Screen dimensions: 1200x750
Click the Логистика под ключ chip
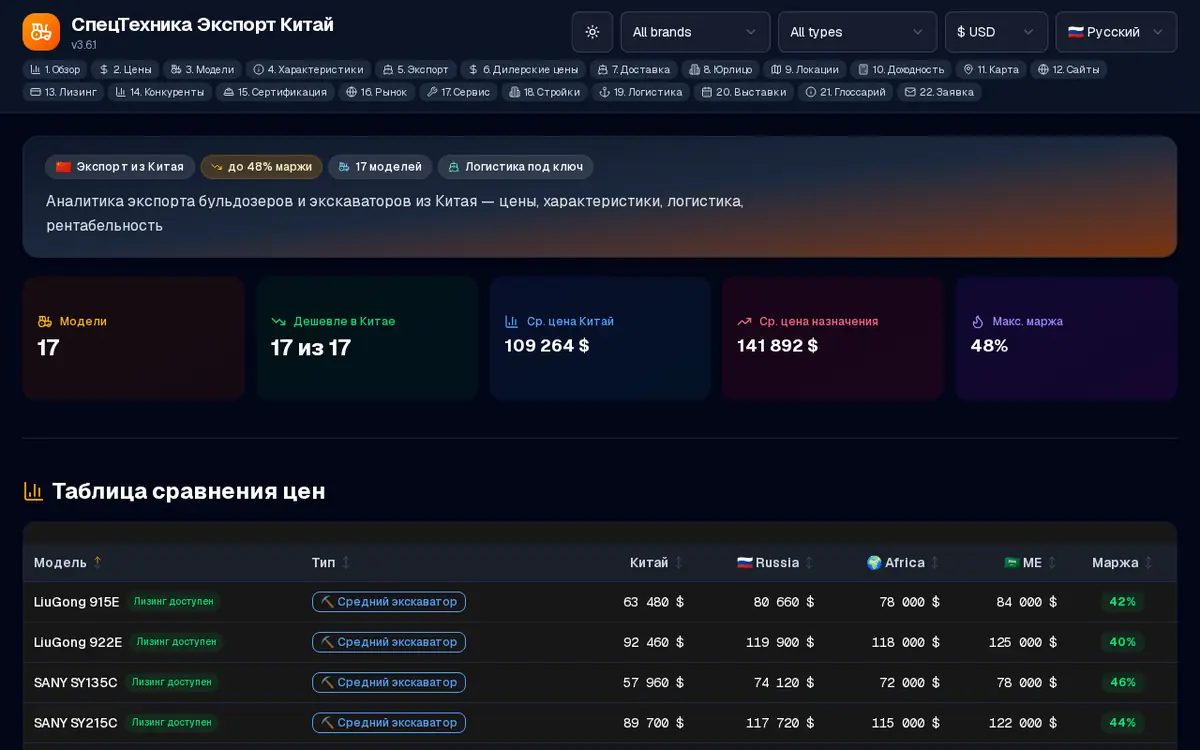coord(516,167)
